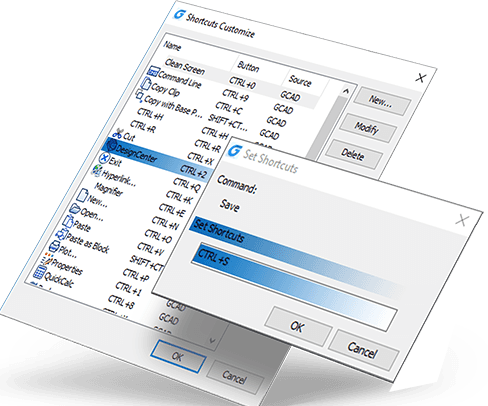Click the Delete button
Image resolution: width=488 pixels, height=406 pixels.
tap(352, 155)
